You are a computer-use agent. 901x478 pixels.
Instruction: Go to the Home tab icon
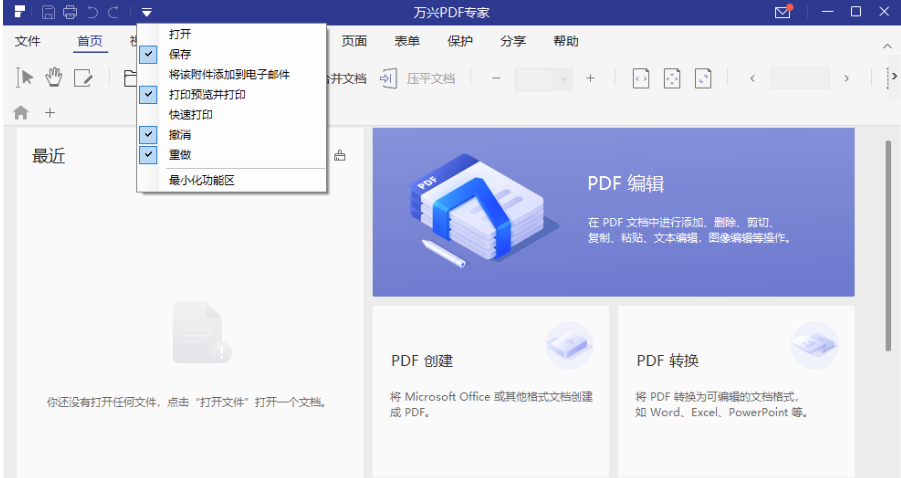point(20,113)
